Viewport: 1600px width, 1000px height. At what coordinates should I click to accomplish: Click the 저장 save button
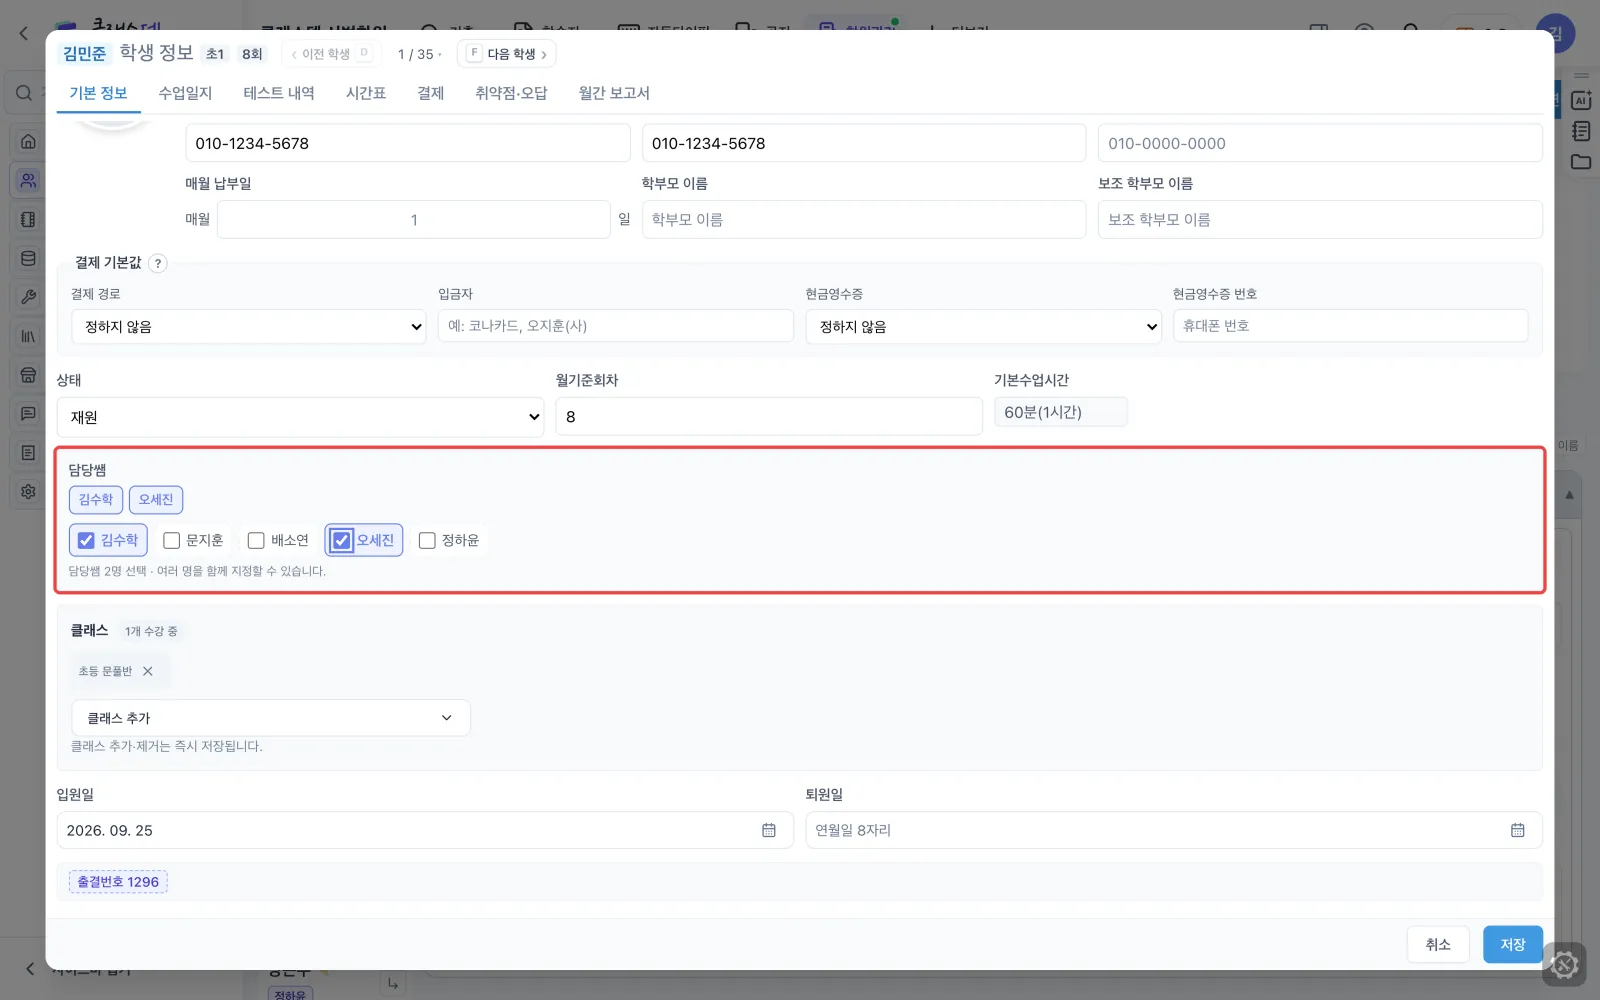(1512, 945)
